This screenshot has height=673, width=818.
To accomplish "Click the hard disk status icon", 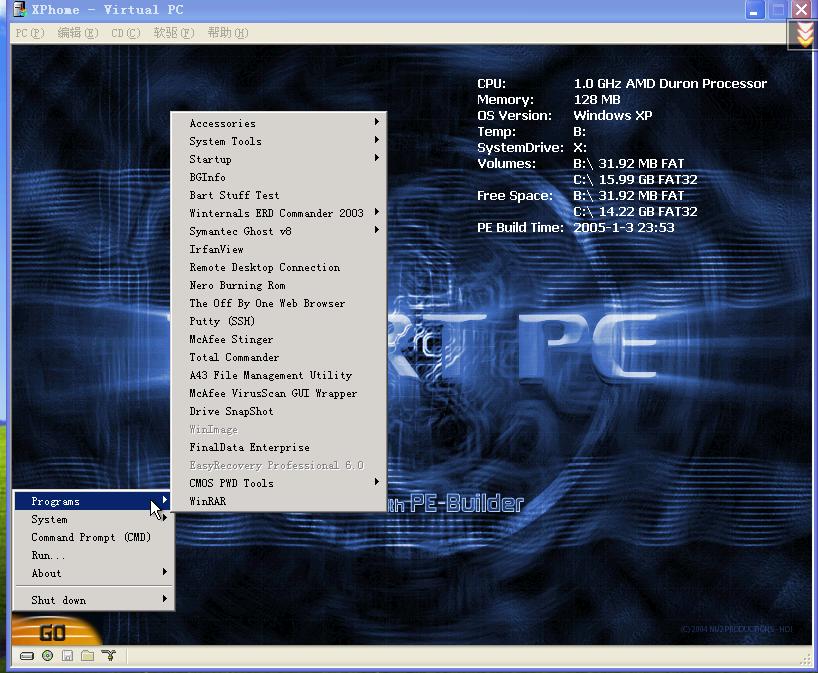I will (x=27, y=656).
